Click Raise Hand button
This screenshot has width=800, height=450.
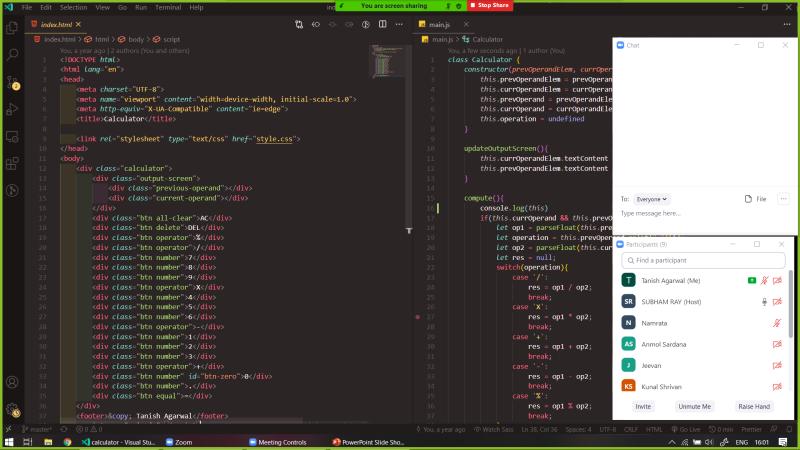754,407
